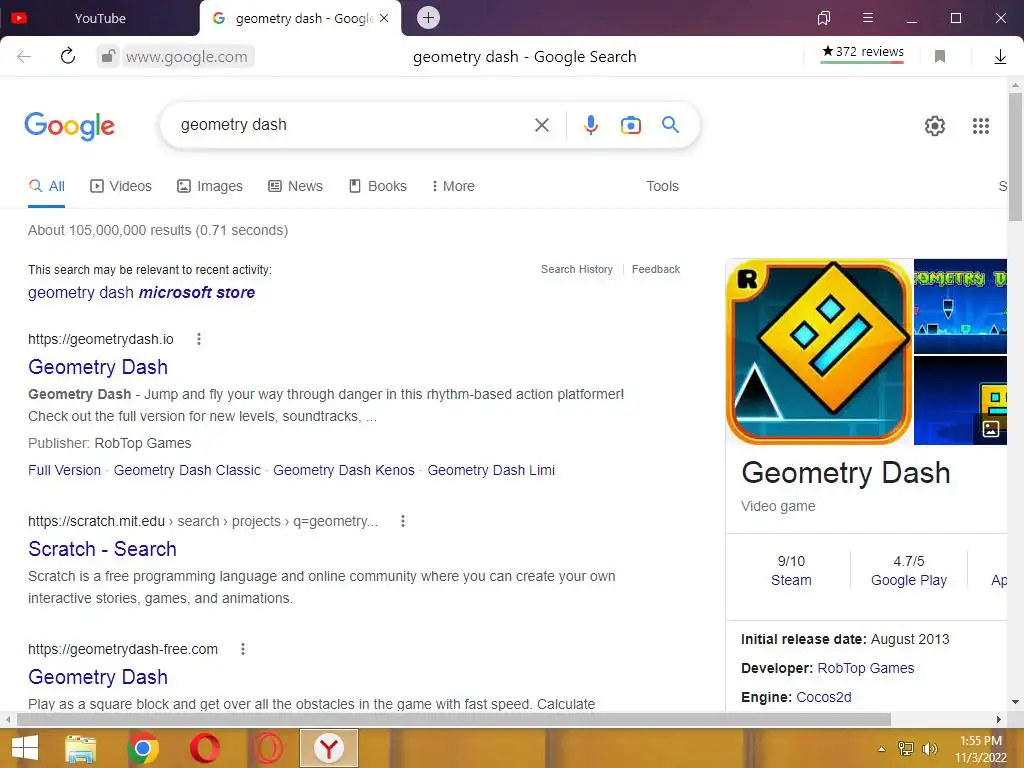This screenshot has width=1024, height=768.
Task: Open the Geometry Dash app icon image
Action: 819,351
